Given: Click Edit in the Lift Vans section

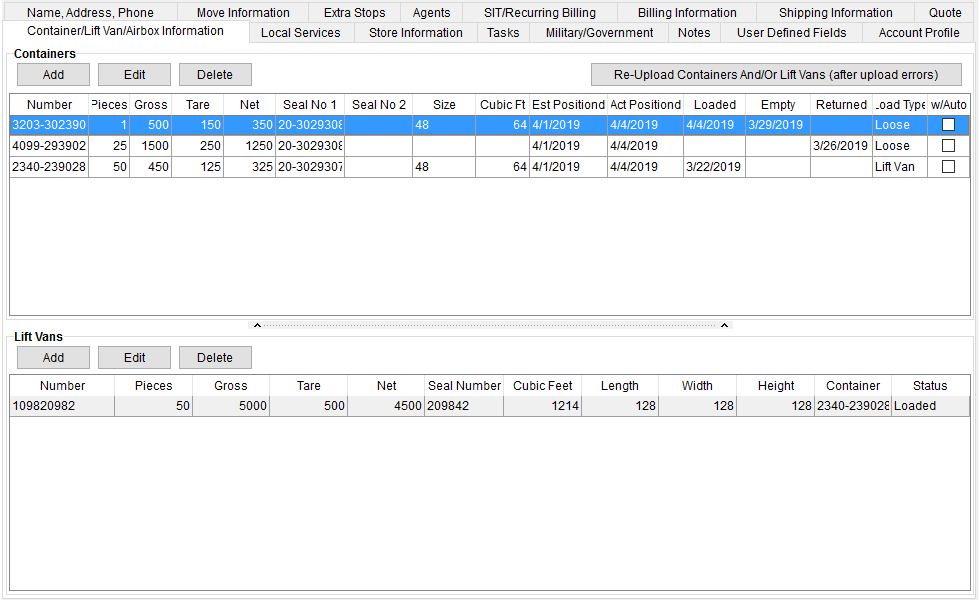Looking at the screenshot, I should pos(134,358).
